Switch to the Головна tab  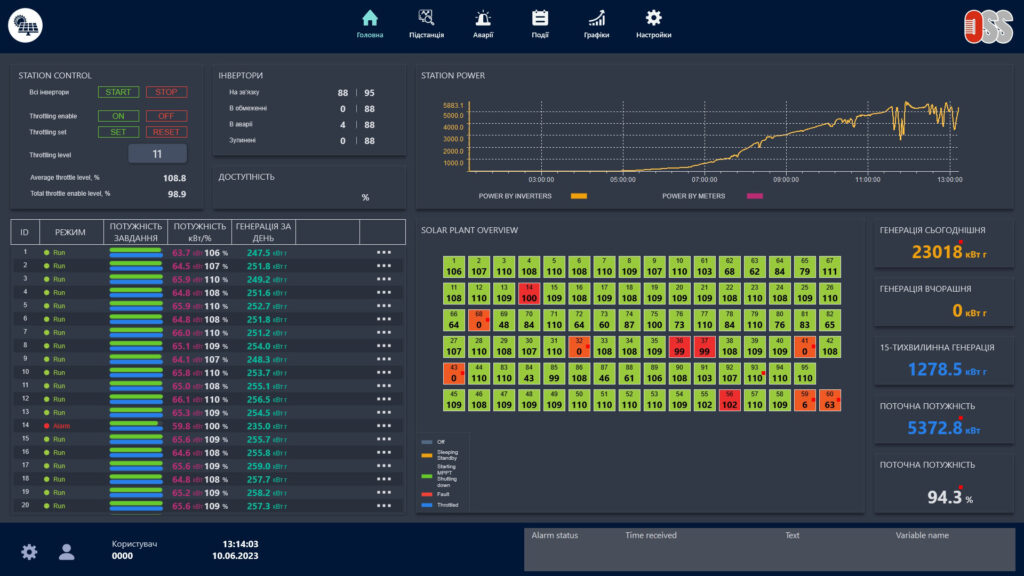(x=371, y=19)
